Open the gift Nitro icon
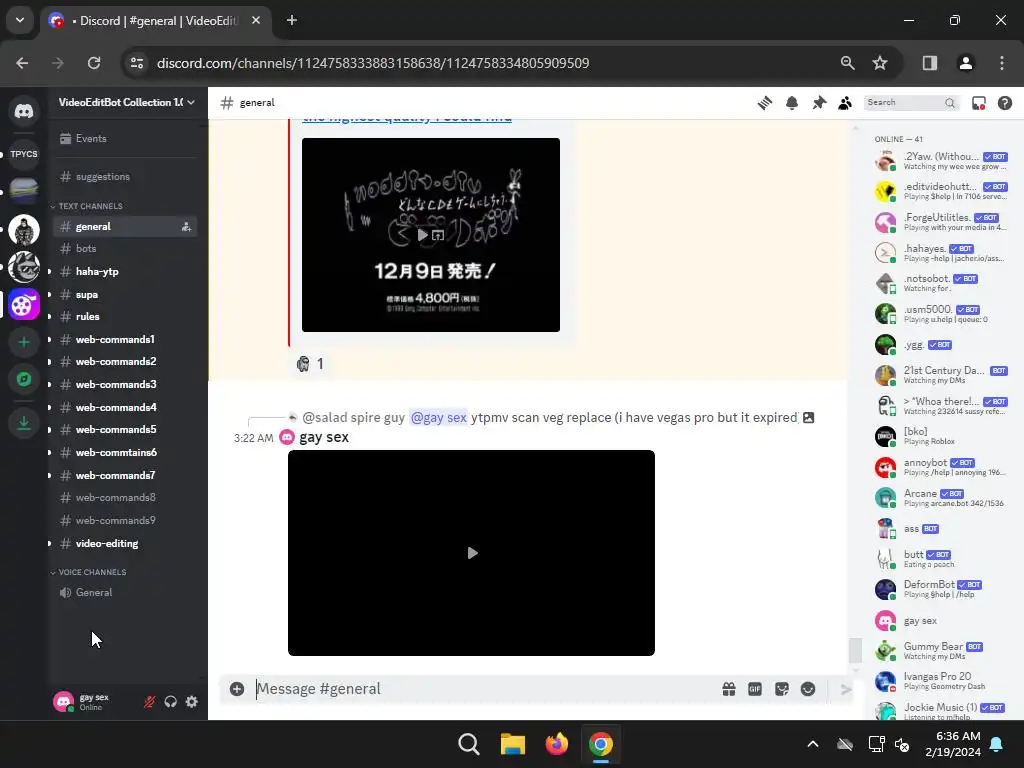Screen dimensions: 1024x768 tap(729, 689)
